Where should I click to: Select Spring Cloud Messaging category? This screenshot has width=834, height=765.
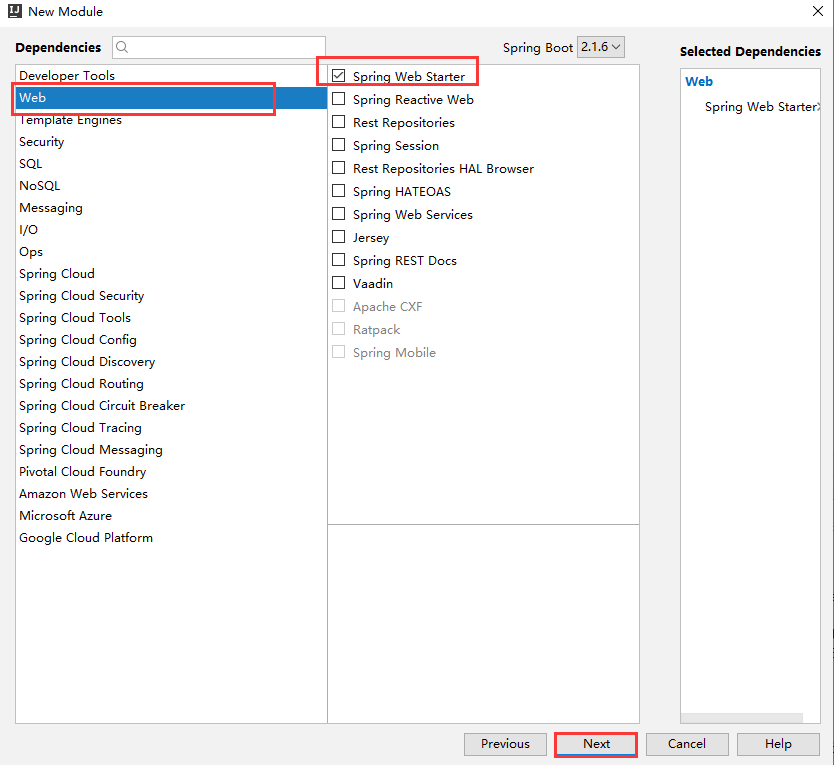coord(171,450)
